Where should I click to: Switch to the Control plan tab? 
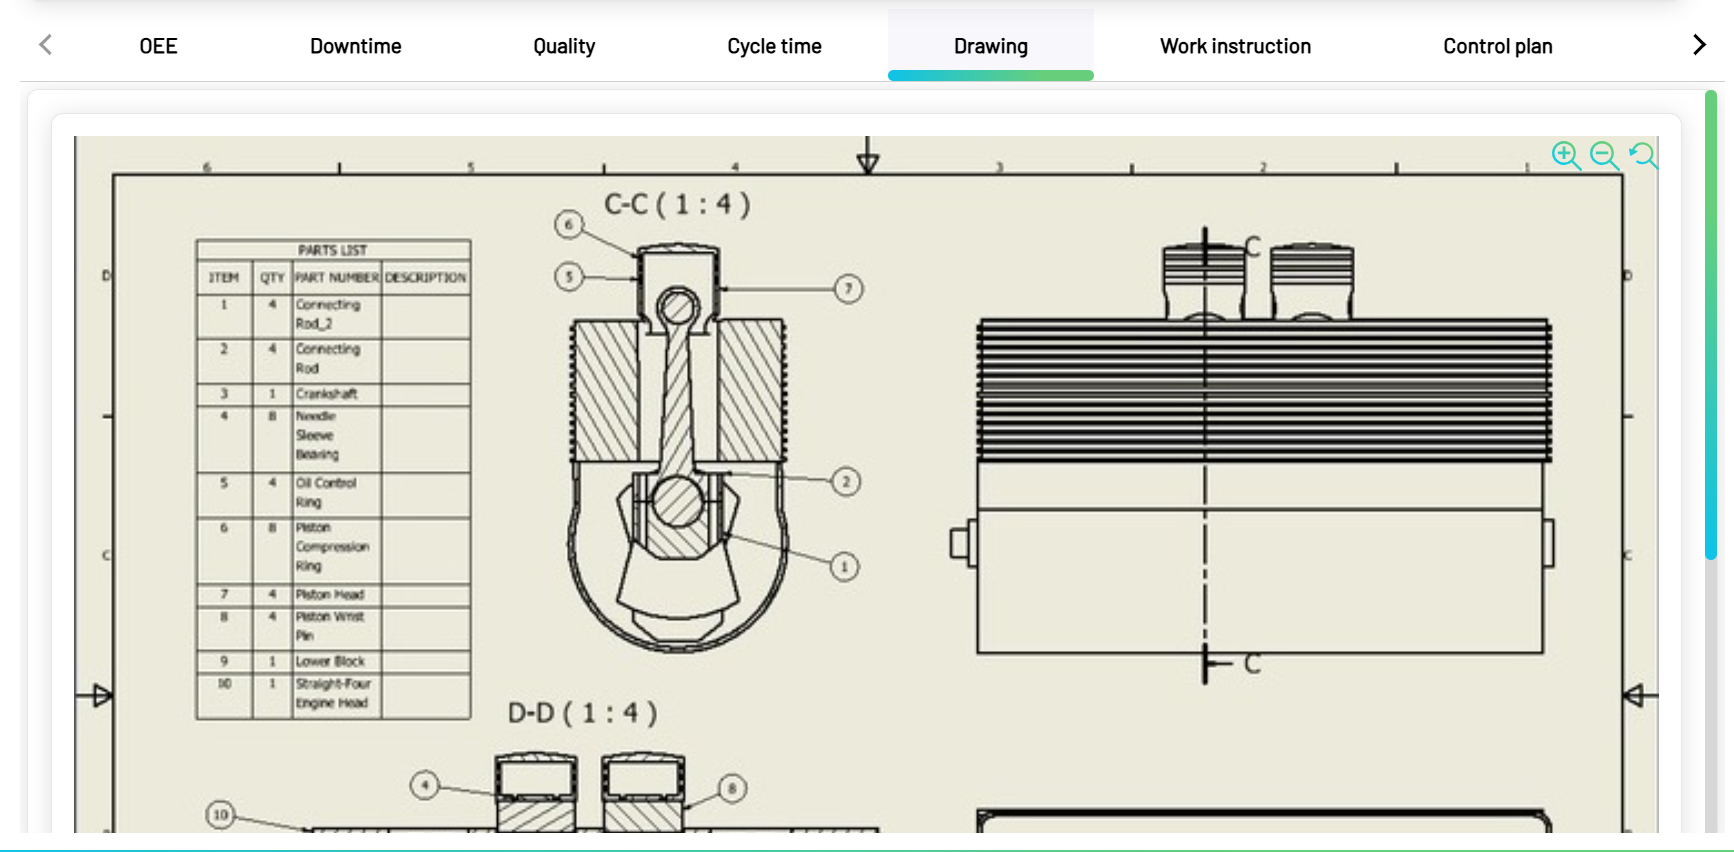[x=1497, y=46]
